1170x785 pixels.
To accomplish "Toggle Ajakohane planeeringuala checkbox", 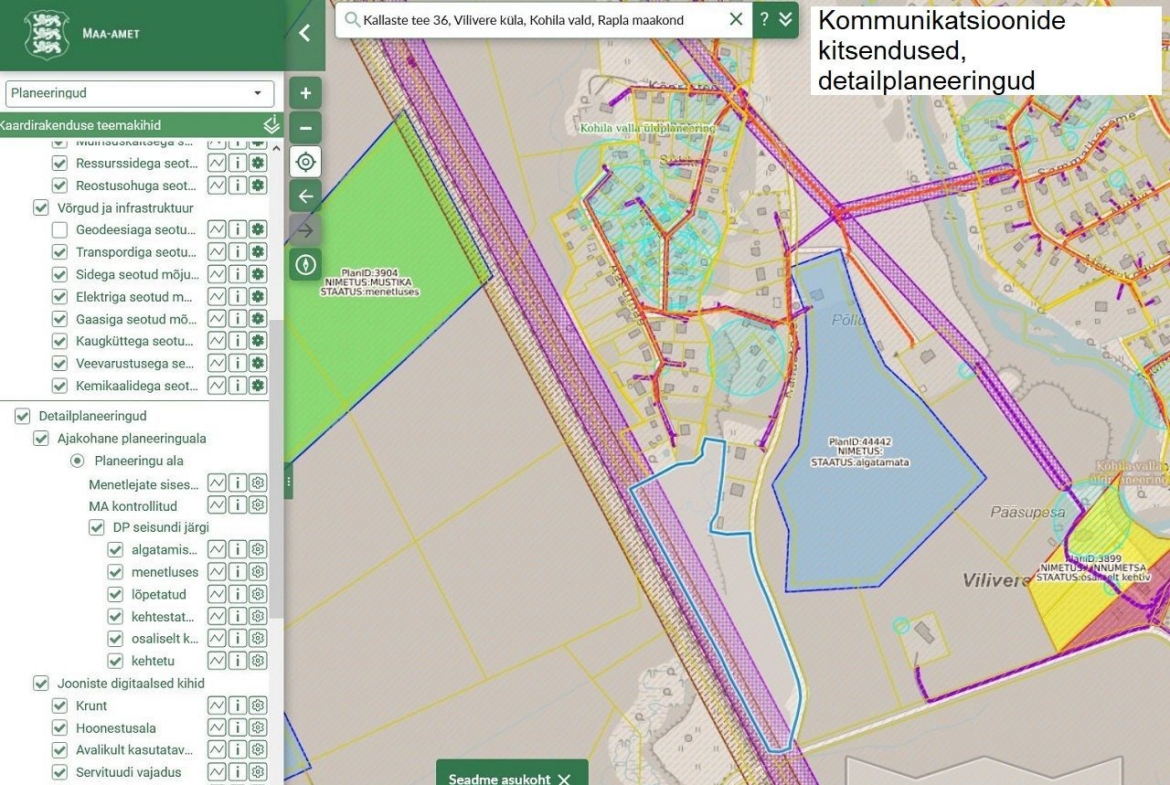I will tap(41, 438).
